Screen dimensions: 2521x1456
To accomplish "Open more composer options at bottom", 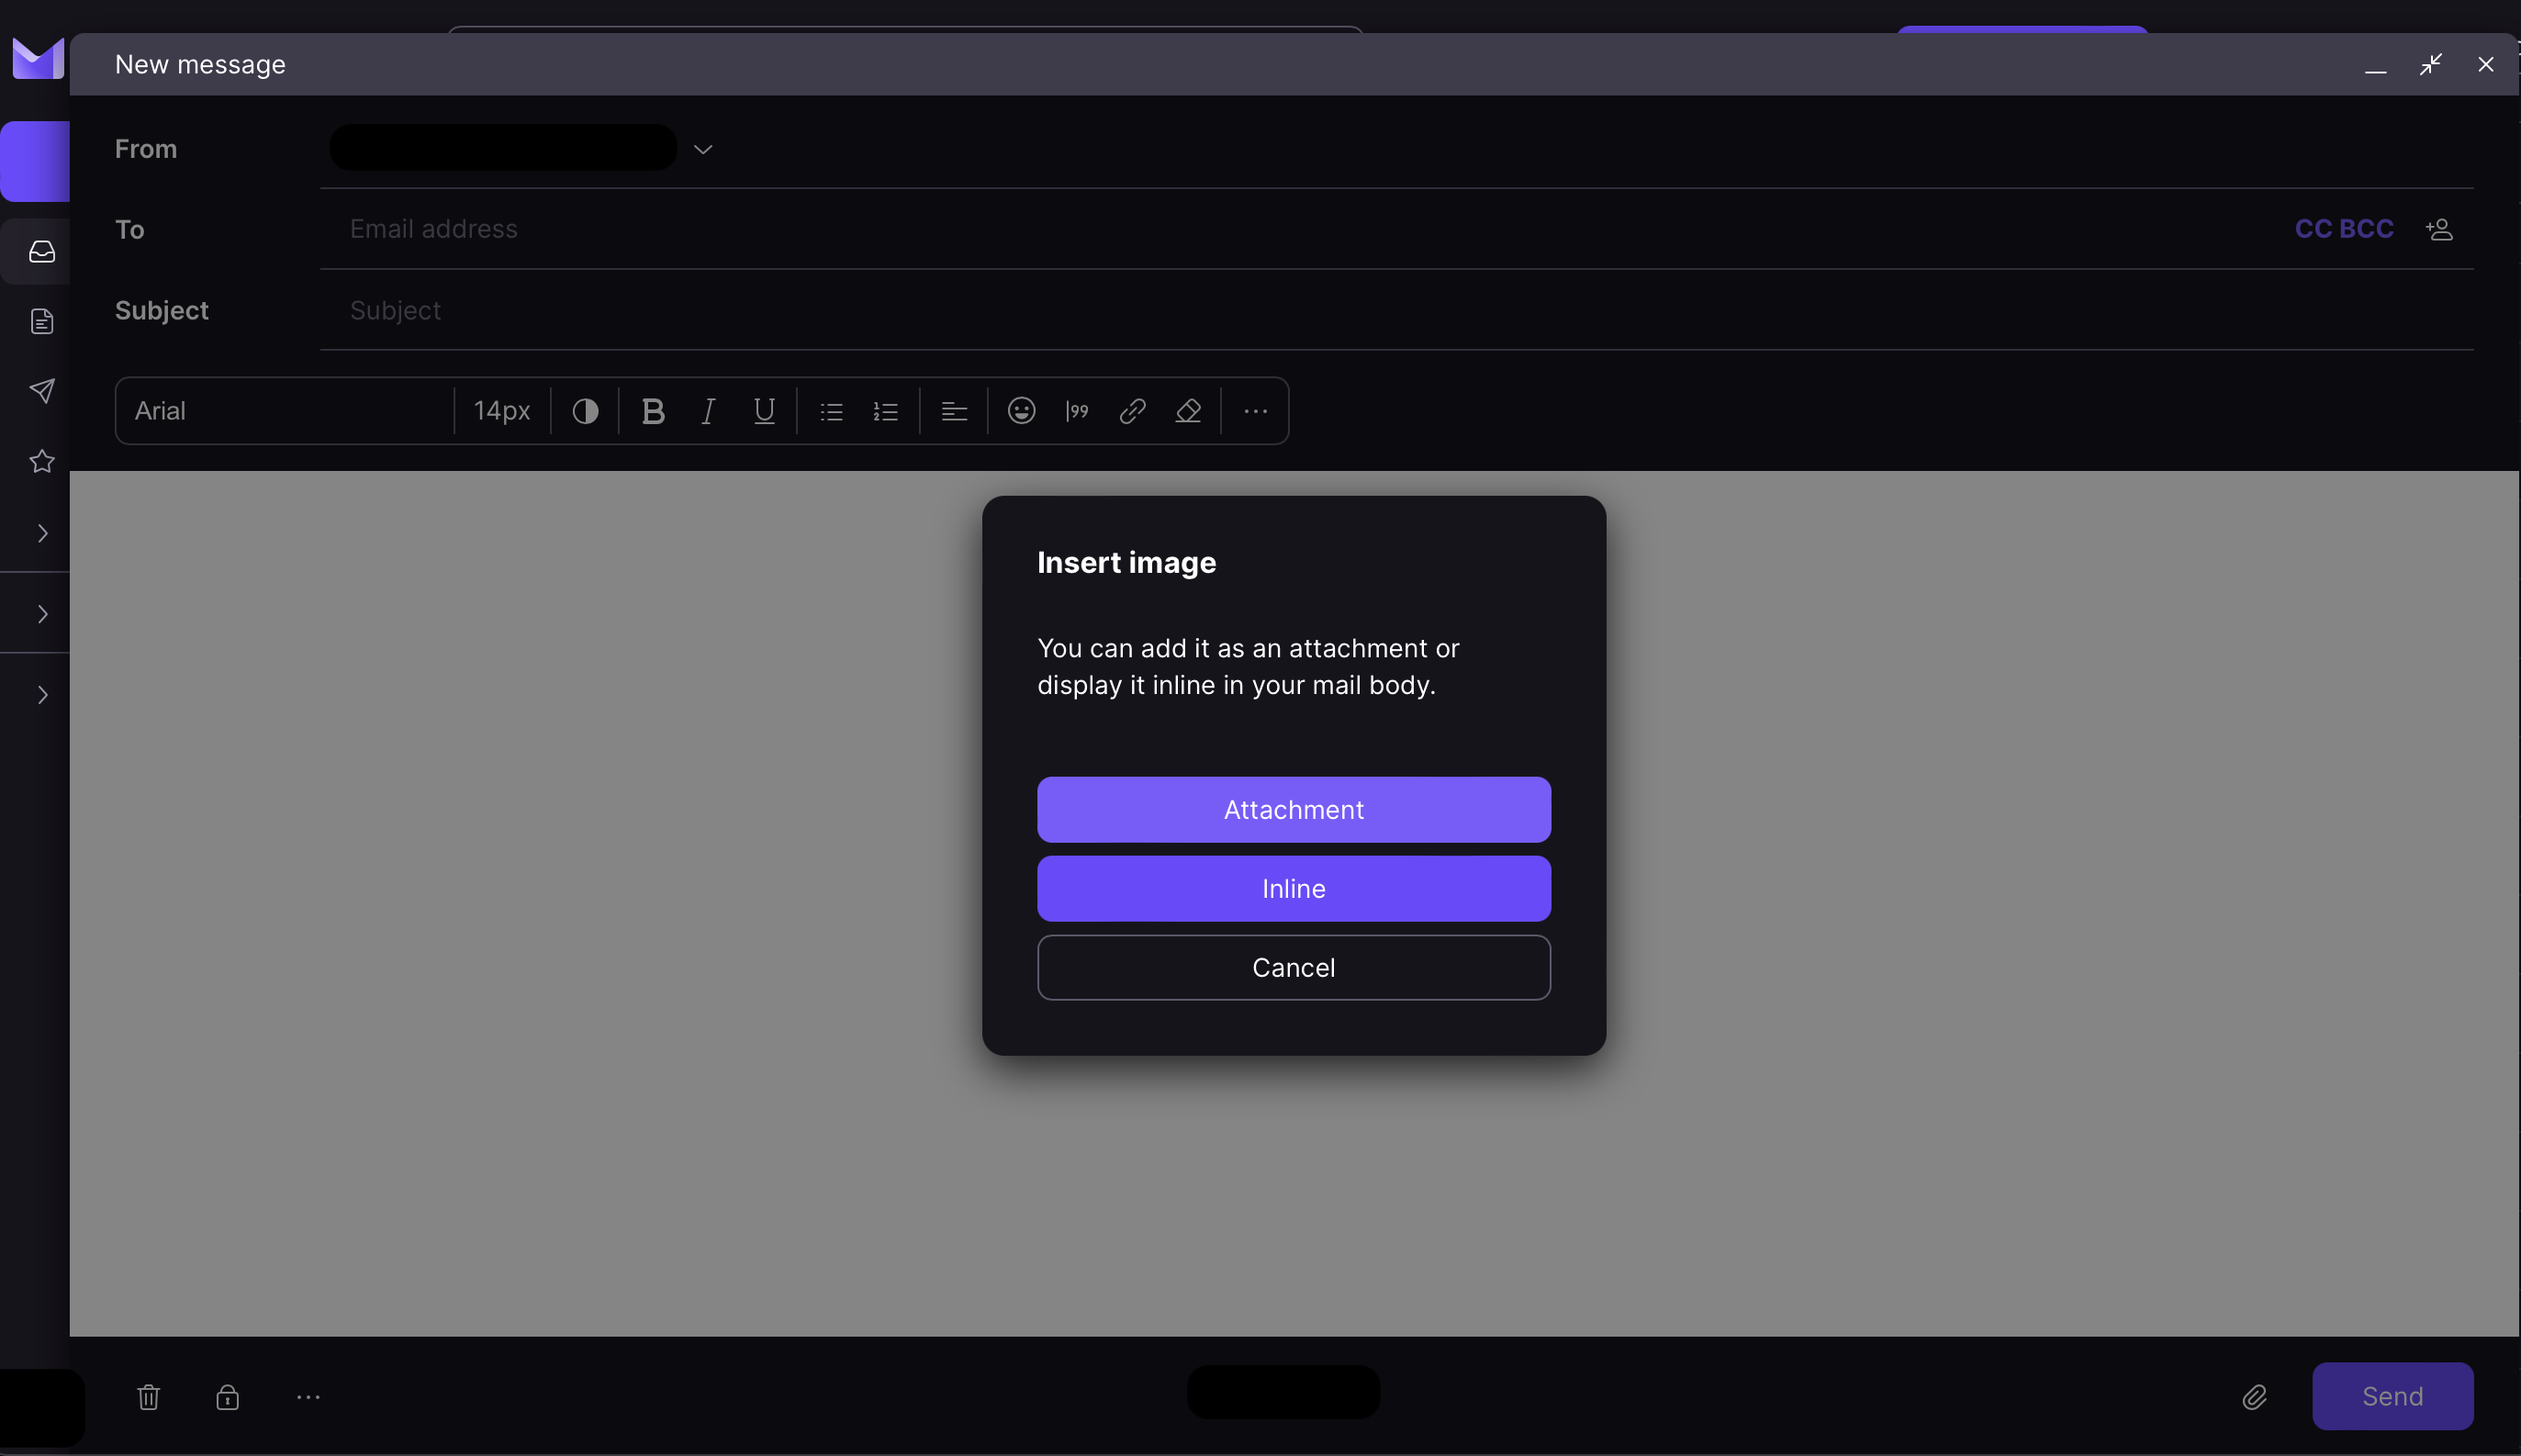I will (x=308, y=1397).
